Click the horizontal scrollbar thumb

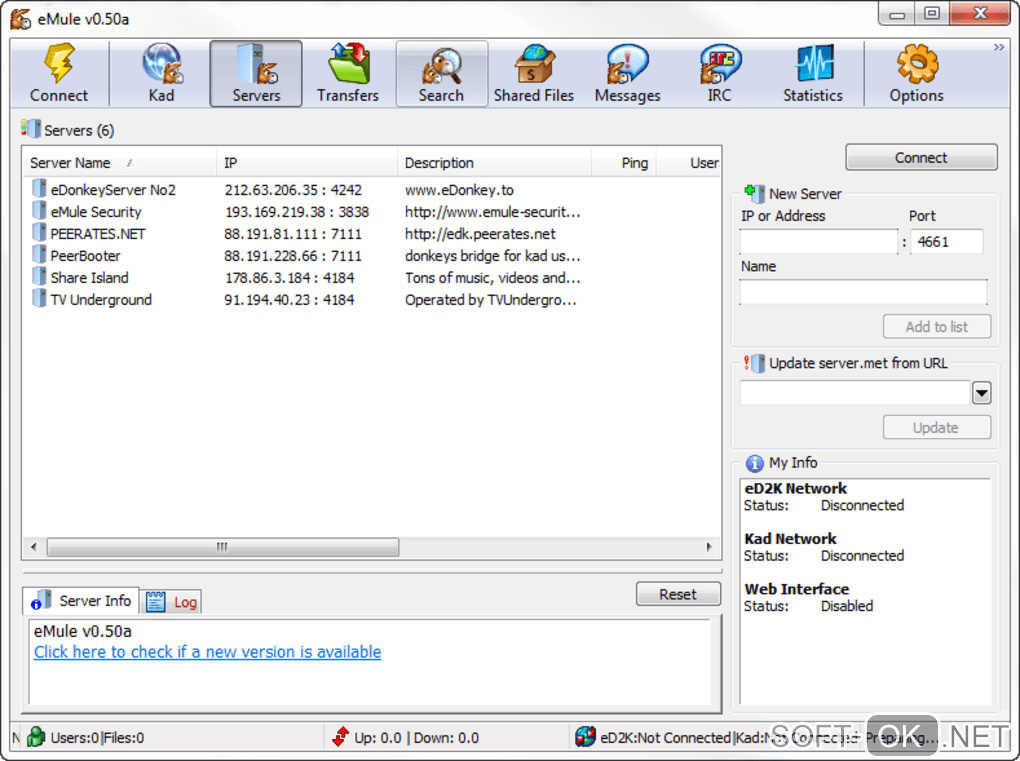coord(222,546)
